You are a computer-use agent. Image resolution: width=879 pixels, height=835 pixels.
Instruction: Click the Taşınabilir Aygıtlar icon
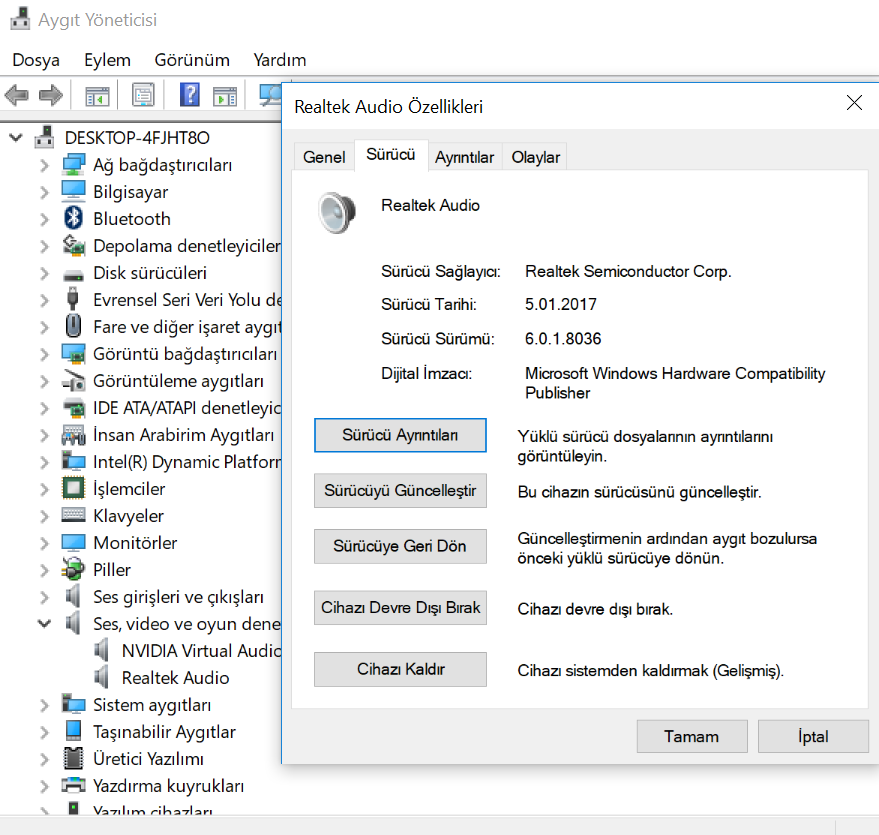coord(73,730)
